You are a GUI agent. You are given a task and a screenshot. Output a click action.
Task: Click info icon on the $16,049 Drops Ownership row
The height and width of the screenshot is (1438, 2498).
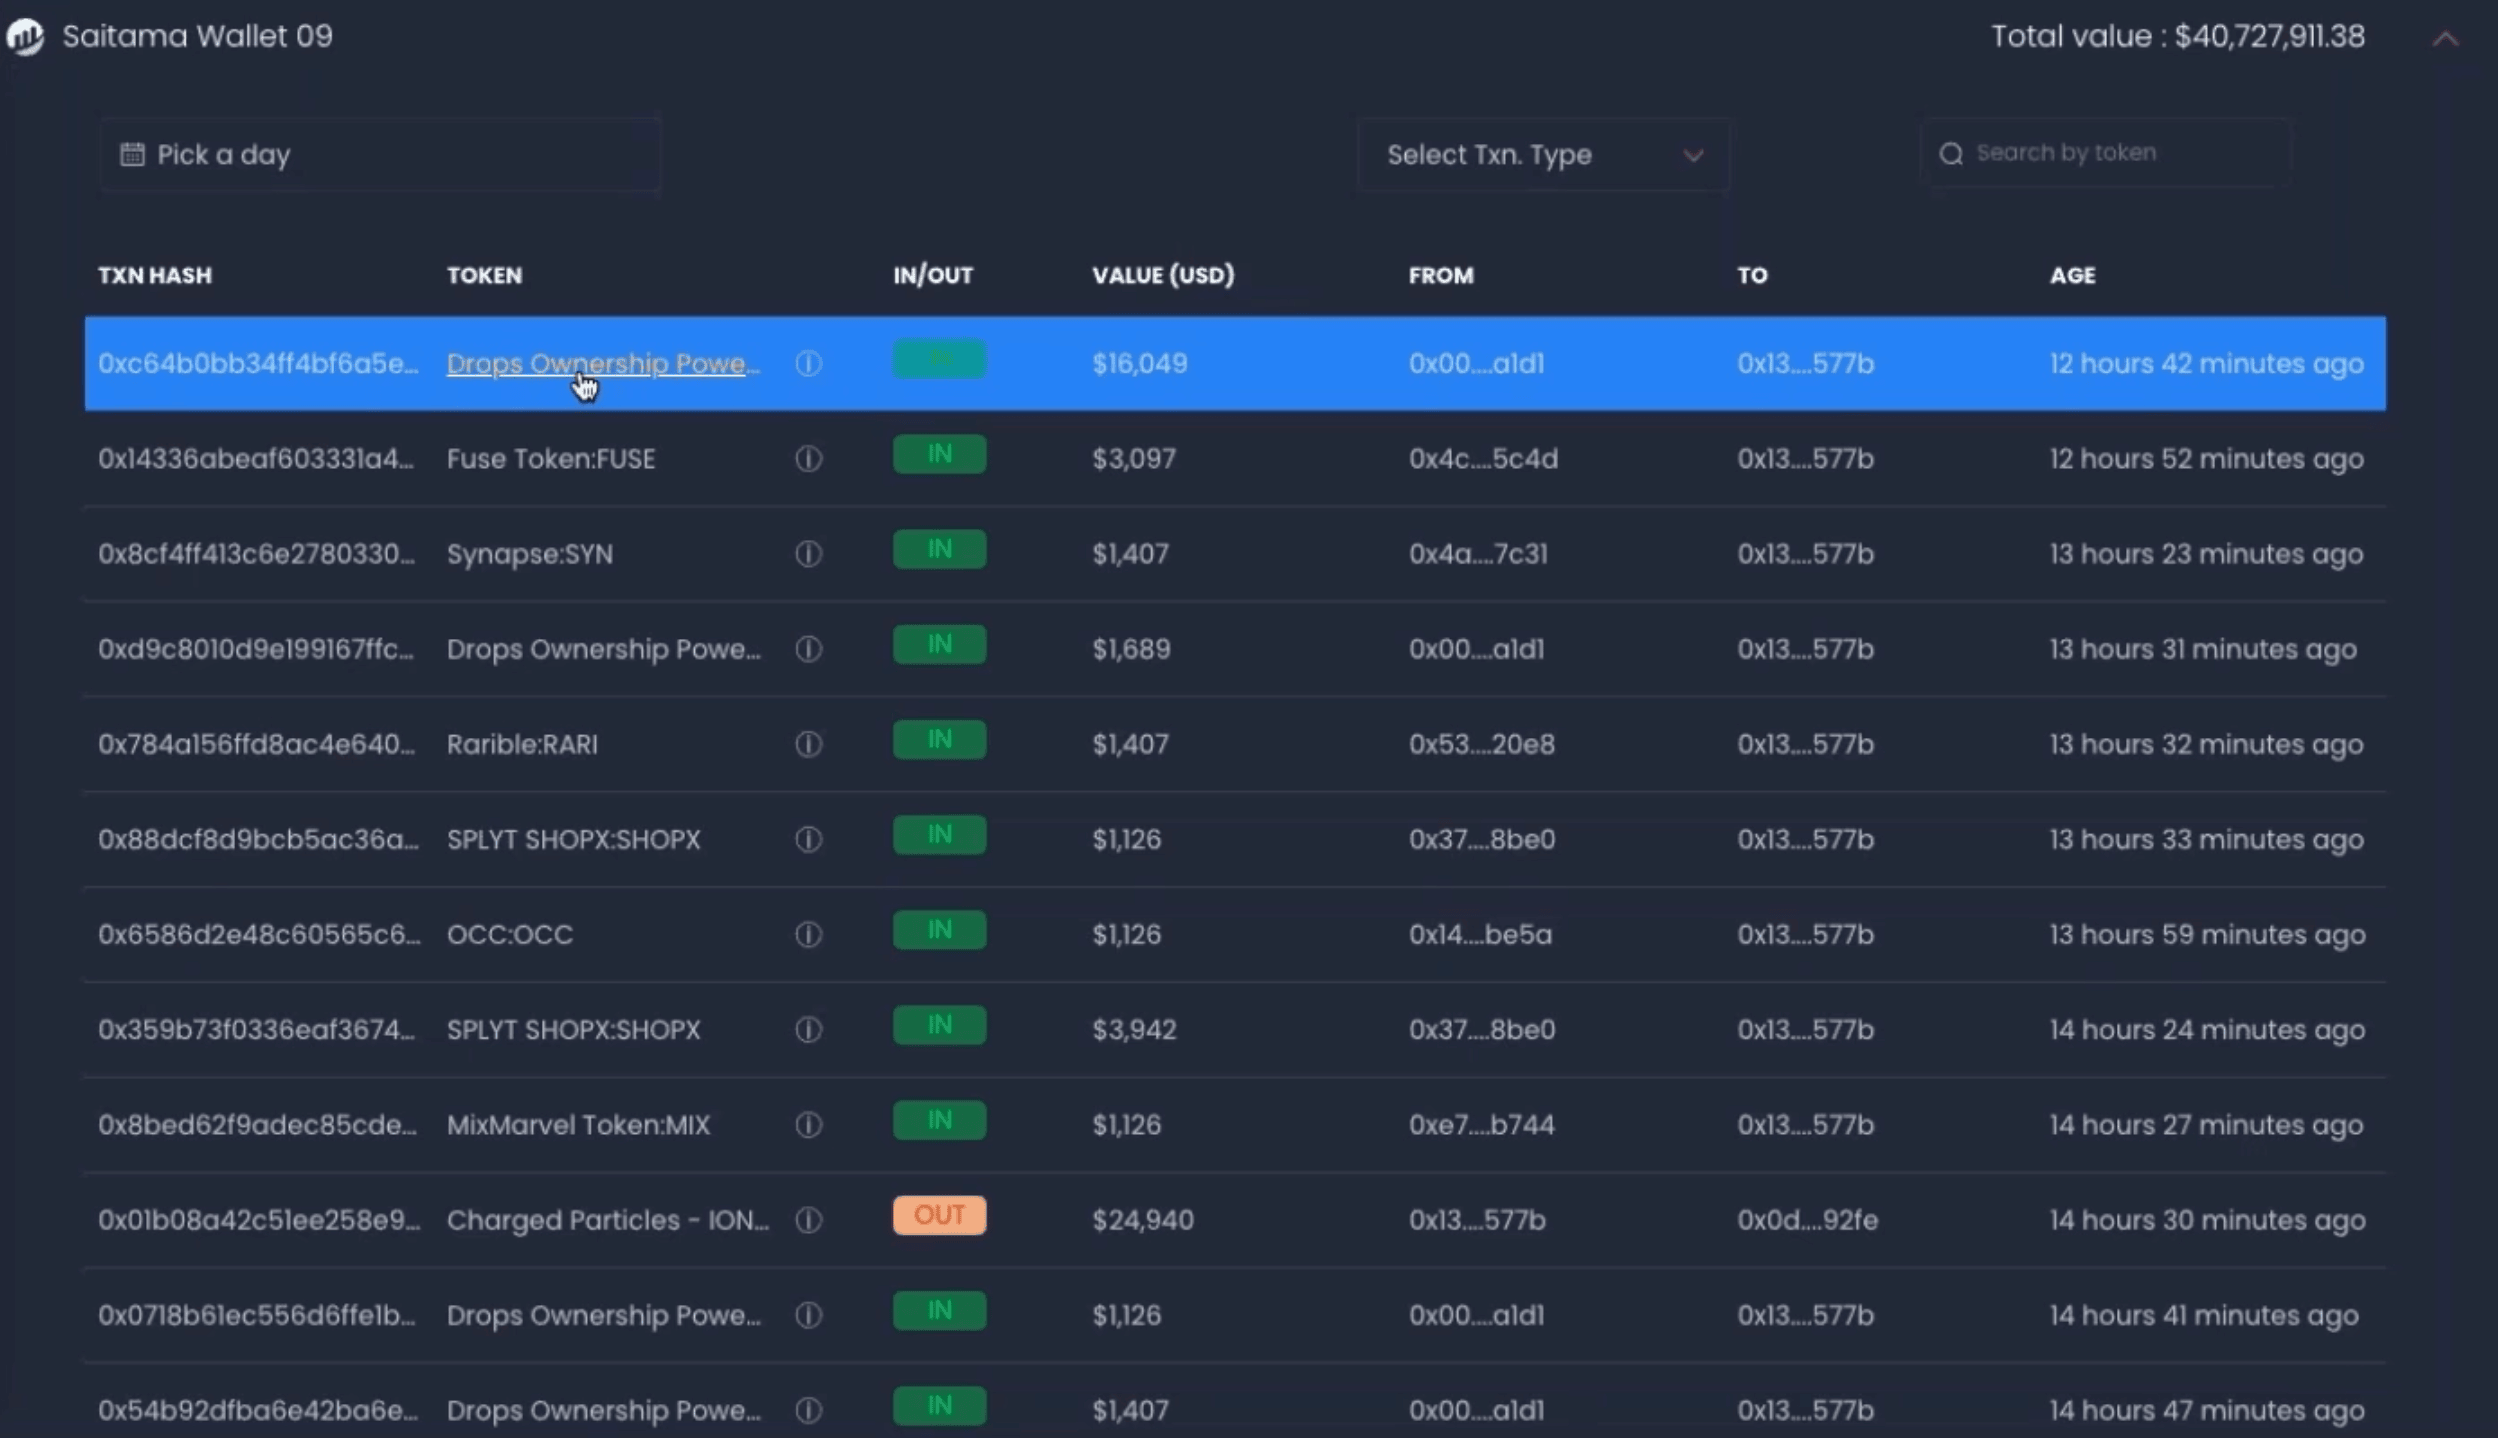pos(808,364)
